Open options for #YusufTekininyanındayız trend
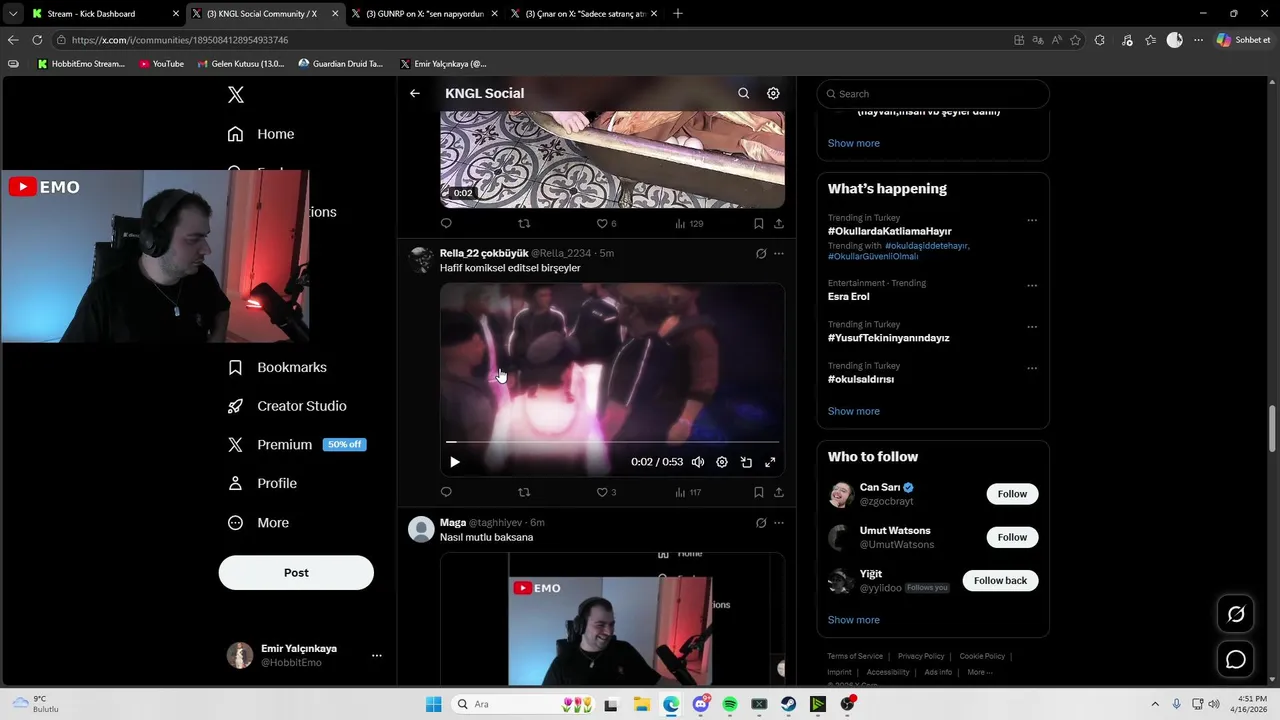Viewport: 1280px width, 720px height. tap(1032, 327)
